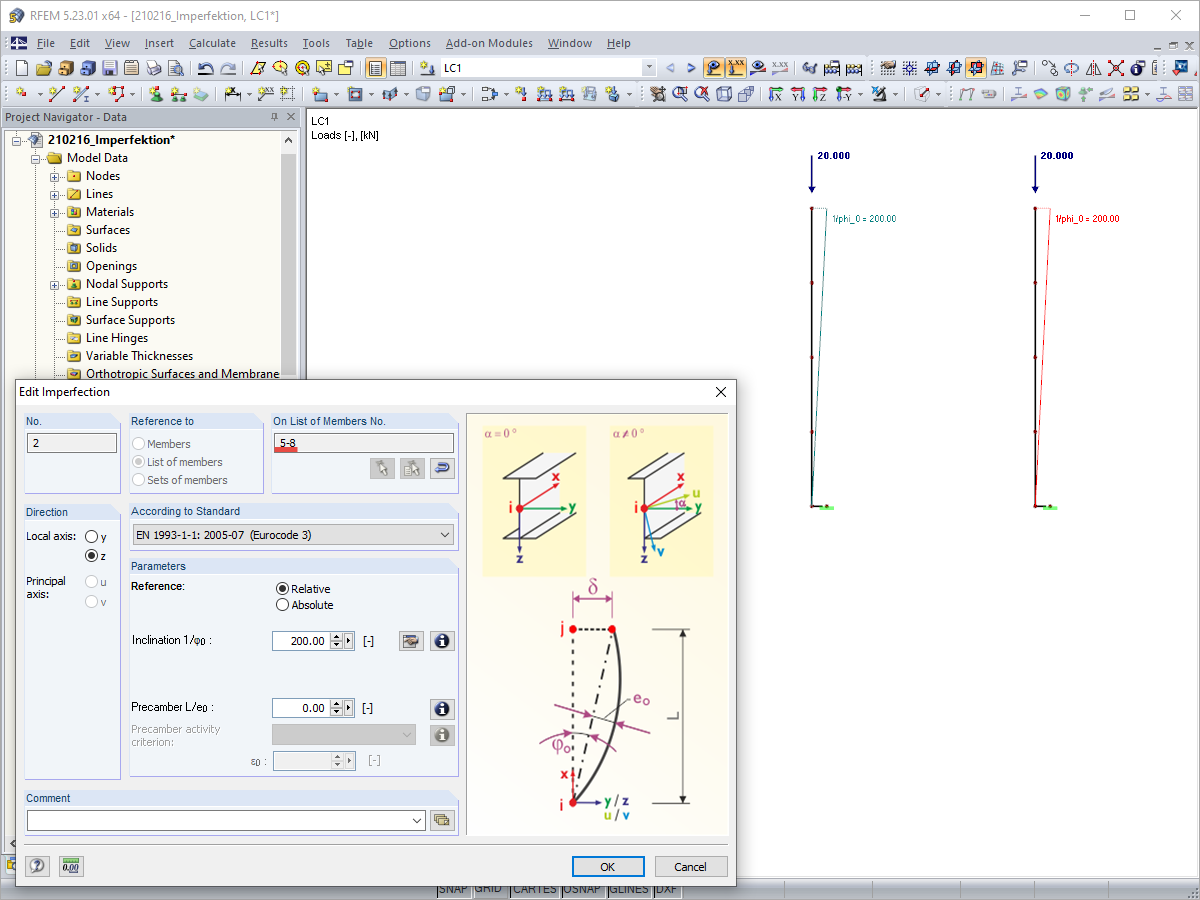Click the info icon beside Inclination
1200x900 pixels.
(x=442, y=641)
